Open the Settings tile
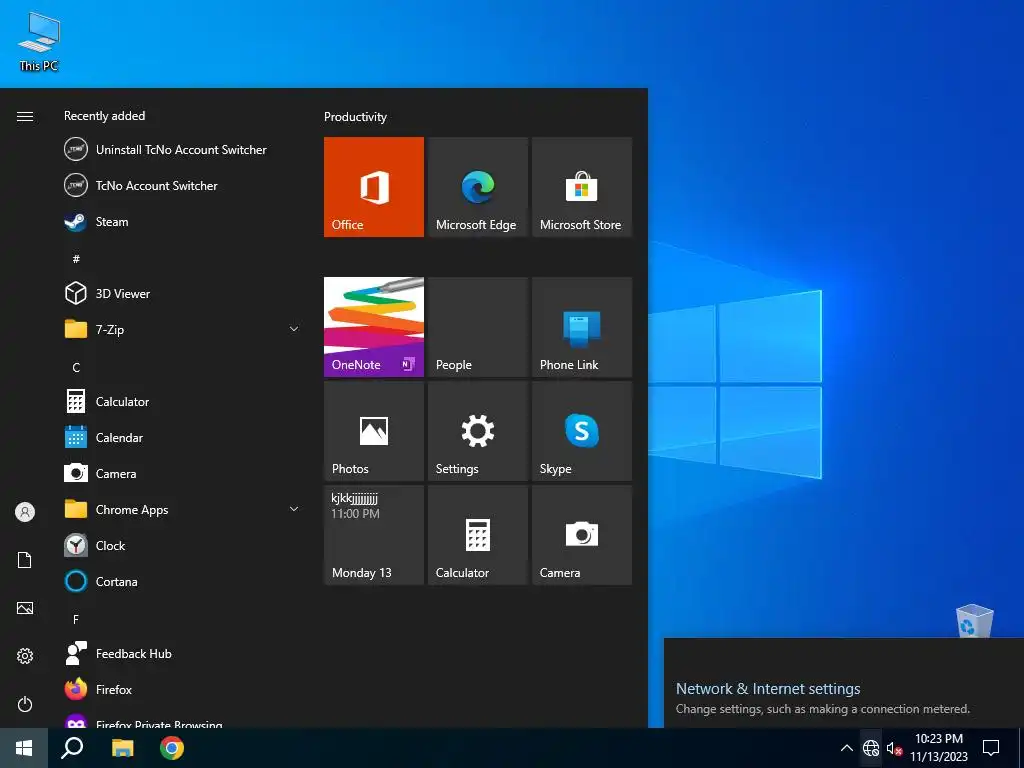Image resolution: width=1024 pixels, height=768 pixels. tap(477, 431)
